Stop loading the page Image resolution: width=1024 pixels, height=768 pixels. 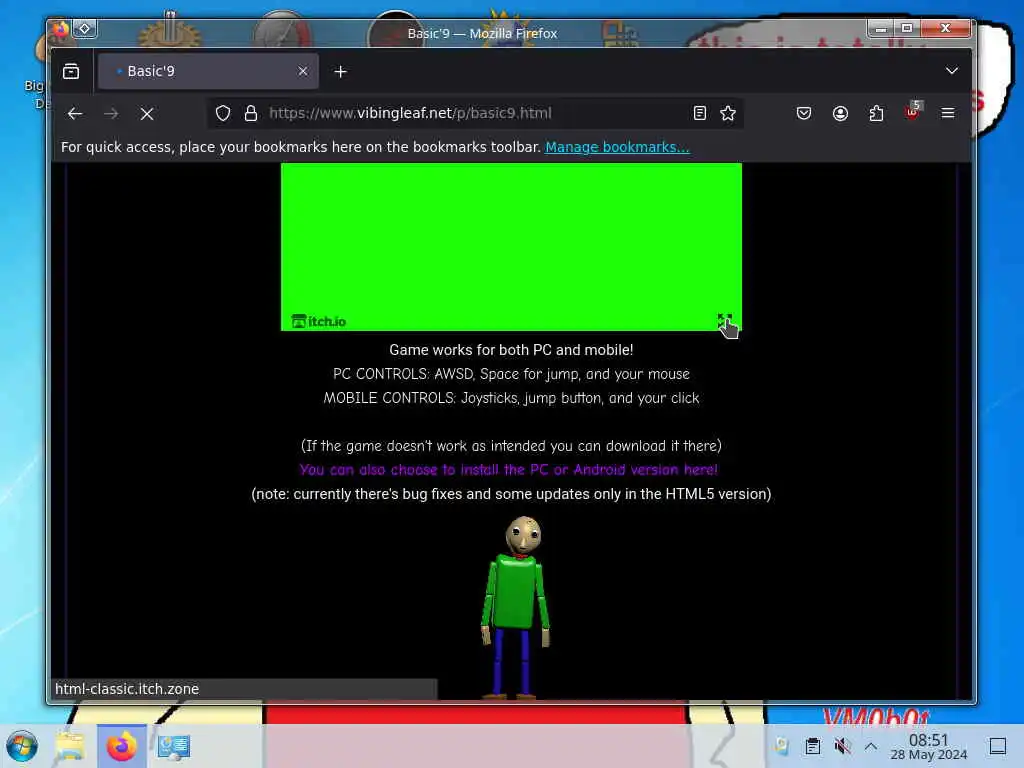(147, 114)
